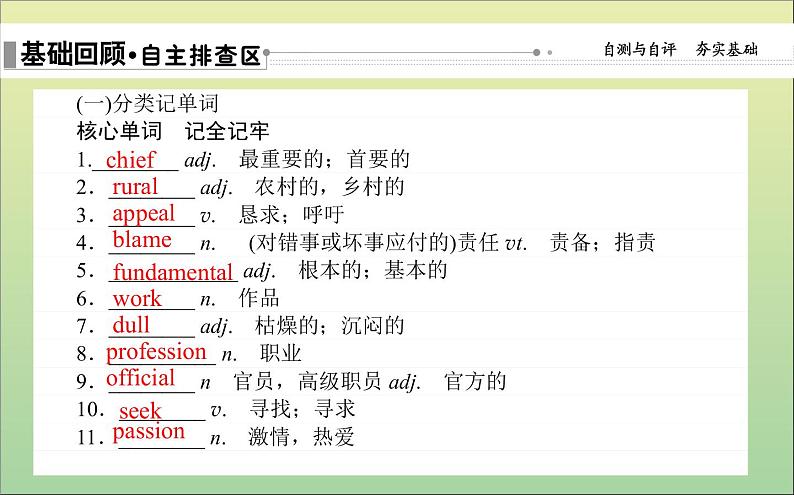Click the definition '寻找；寻求'
This screenshot has height=495, width=794.
(302, 409)
